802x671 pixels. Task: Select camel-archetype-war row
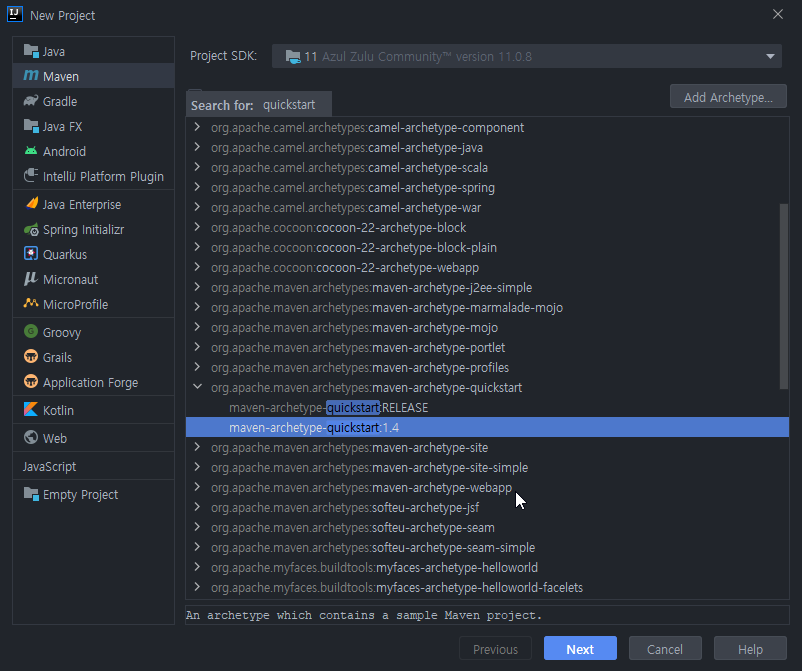(x=487, y=207)
